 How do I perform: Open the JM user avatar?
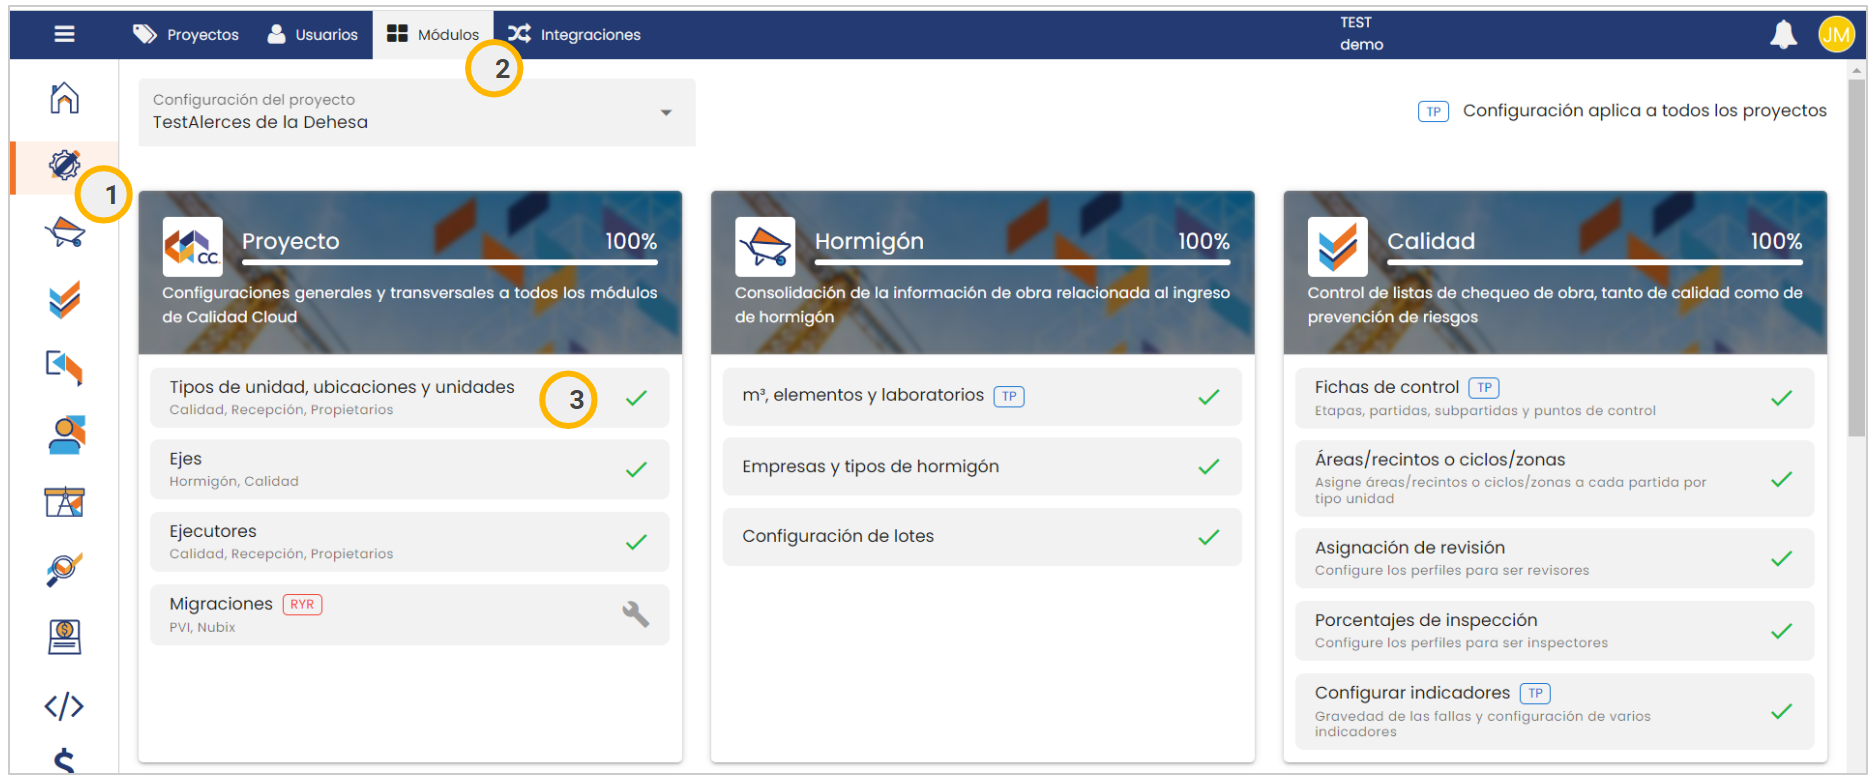tap(1836, 35)
